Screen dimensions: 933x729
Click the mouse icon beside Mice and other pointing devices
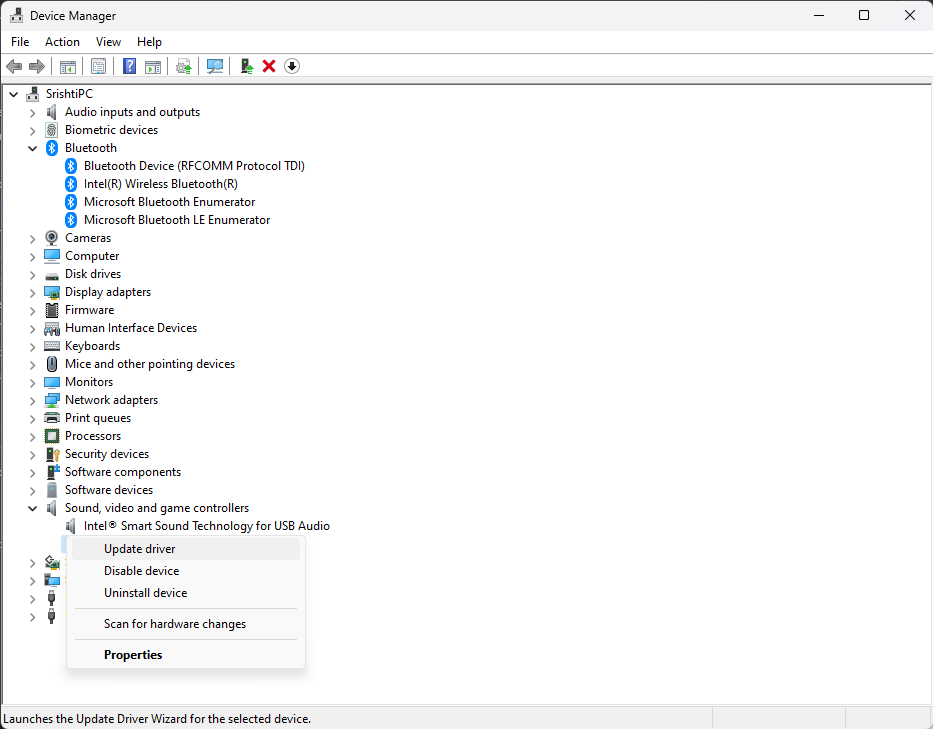pyautogui.click(x=52, y=364)
